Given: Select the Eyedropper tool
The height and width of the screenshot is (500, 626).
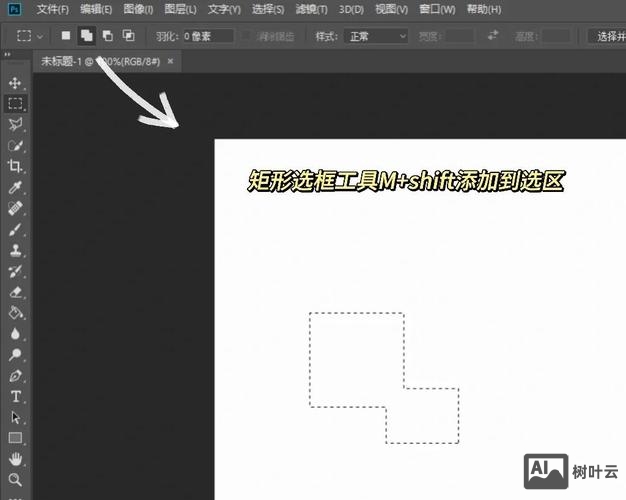Looking at the screenshot, I should coord(15,187).
